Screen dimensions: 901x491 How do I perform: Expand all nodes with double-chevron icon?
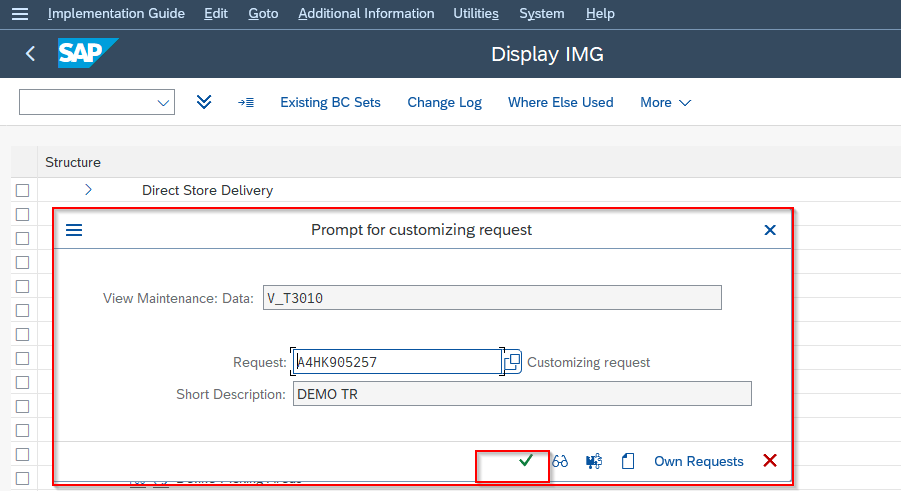click(204, 102)
